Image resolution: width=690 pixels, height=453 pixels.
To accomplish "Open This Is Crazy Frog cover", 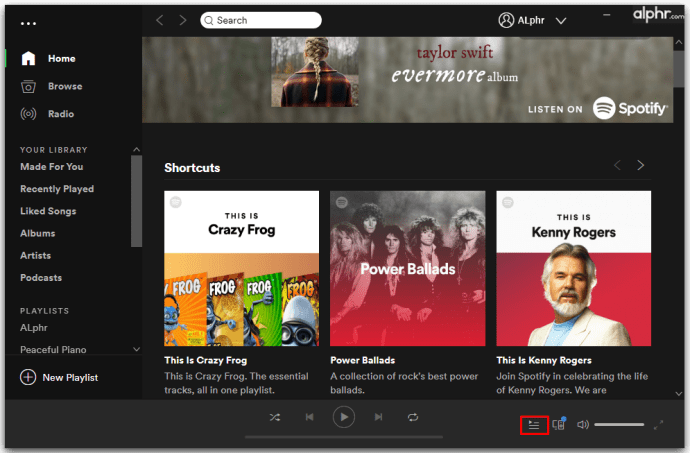I will [x=242, y=268].
